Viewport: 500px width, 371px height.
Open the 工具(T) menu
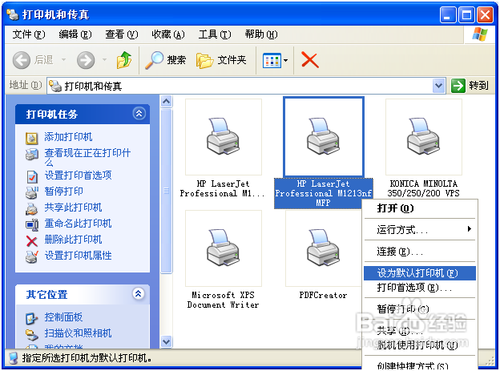215,34
